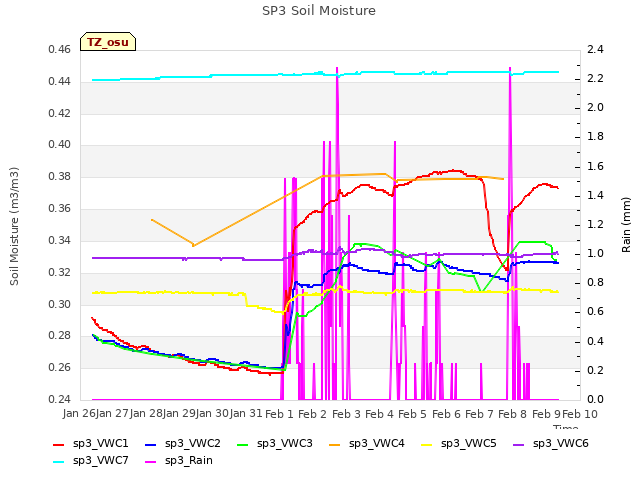The width and height of the screenshot is (640, 480).
Task: Click the Feb 9 date tick label
Action: 546,414
